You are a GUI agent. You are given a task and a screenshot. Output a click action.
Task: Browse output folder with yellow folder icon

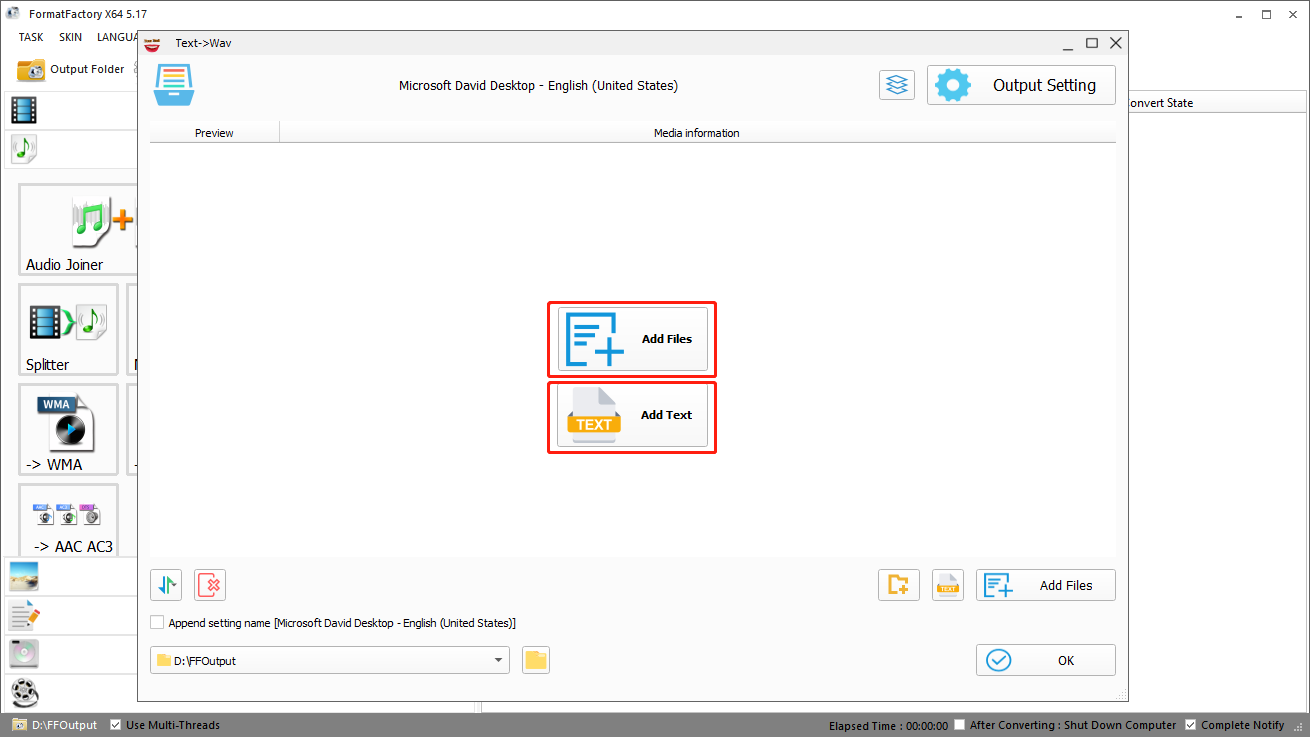coord(536,660)
